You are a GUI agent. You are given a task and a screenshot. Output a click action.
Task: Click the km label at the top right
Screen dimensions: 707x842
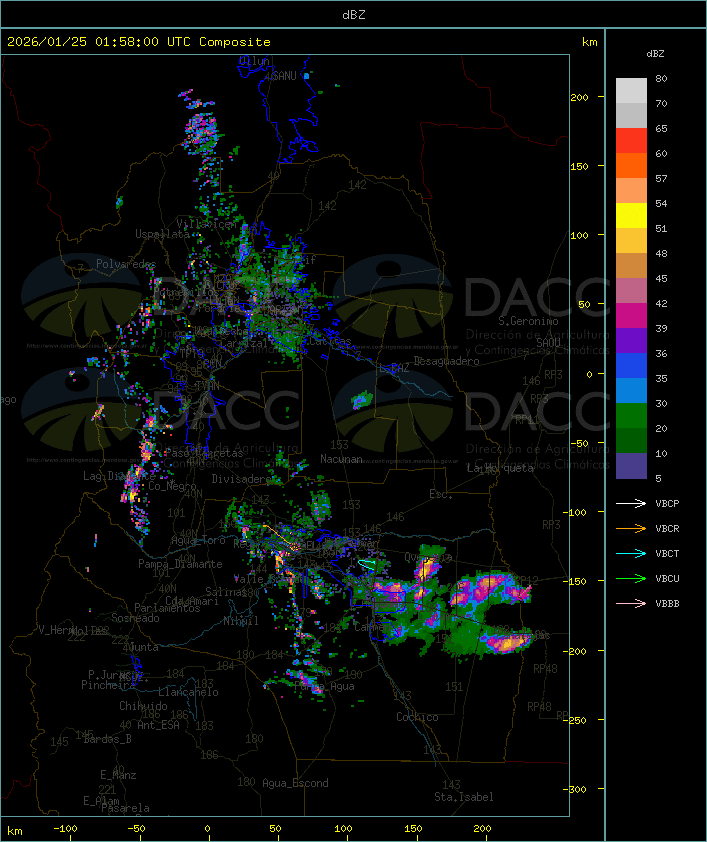589,42
